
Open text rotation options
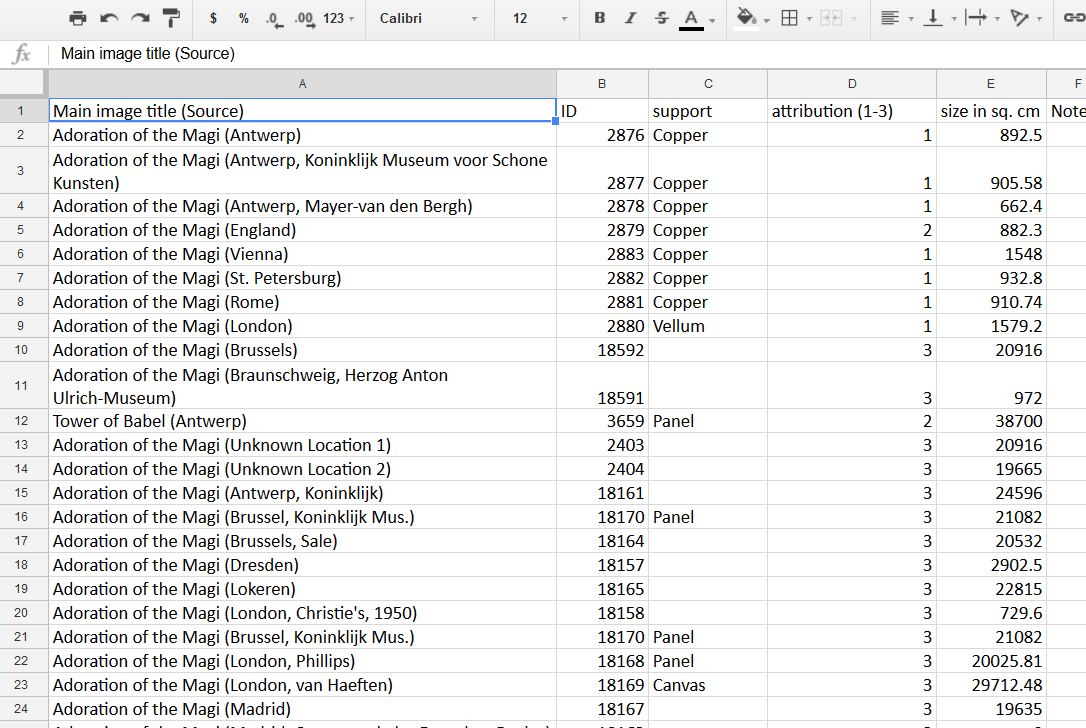coord(1019,18)
